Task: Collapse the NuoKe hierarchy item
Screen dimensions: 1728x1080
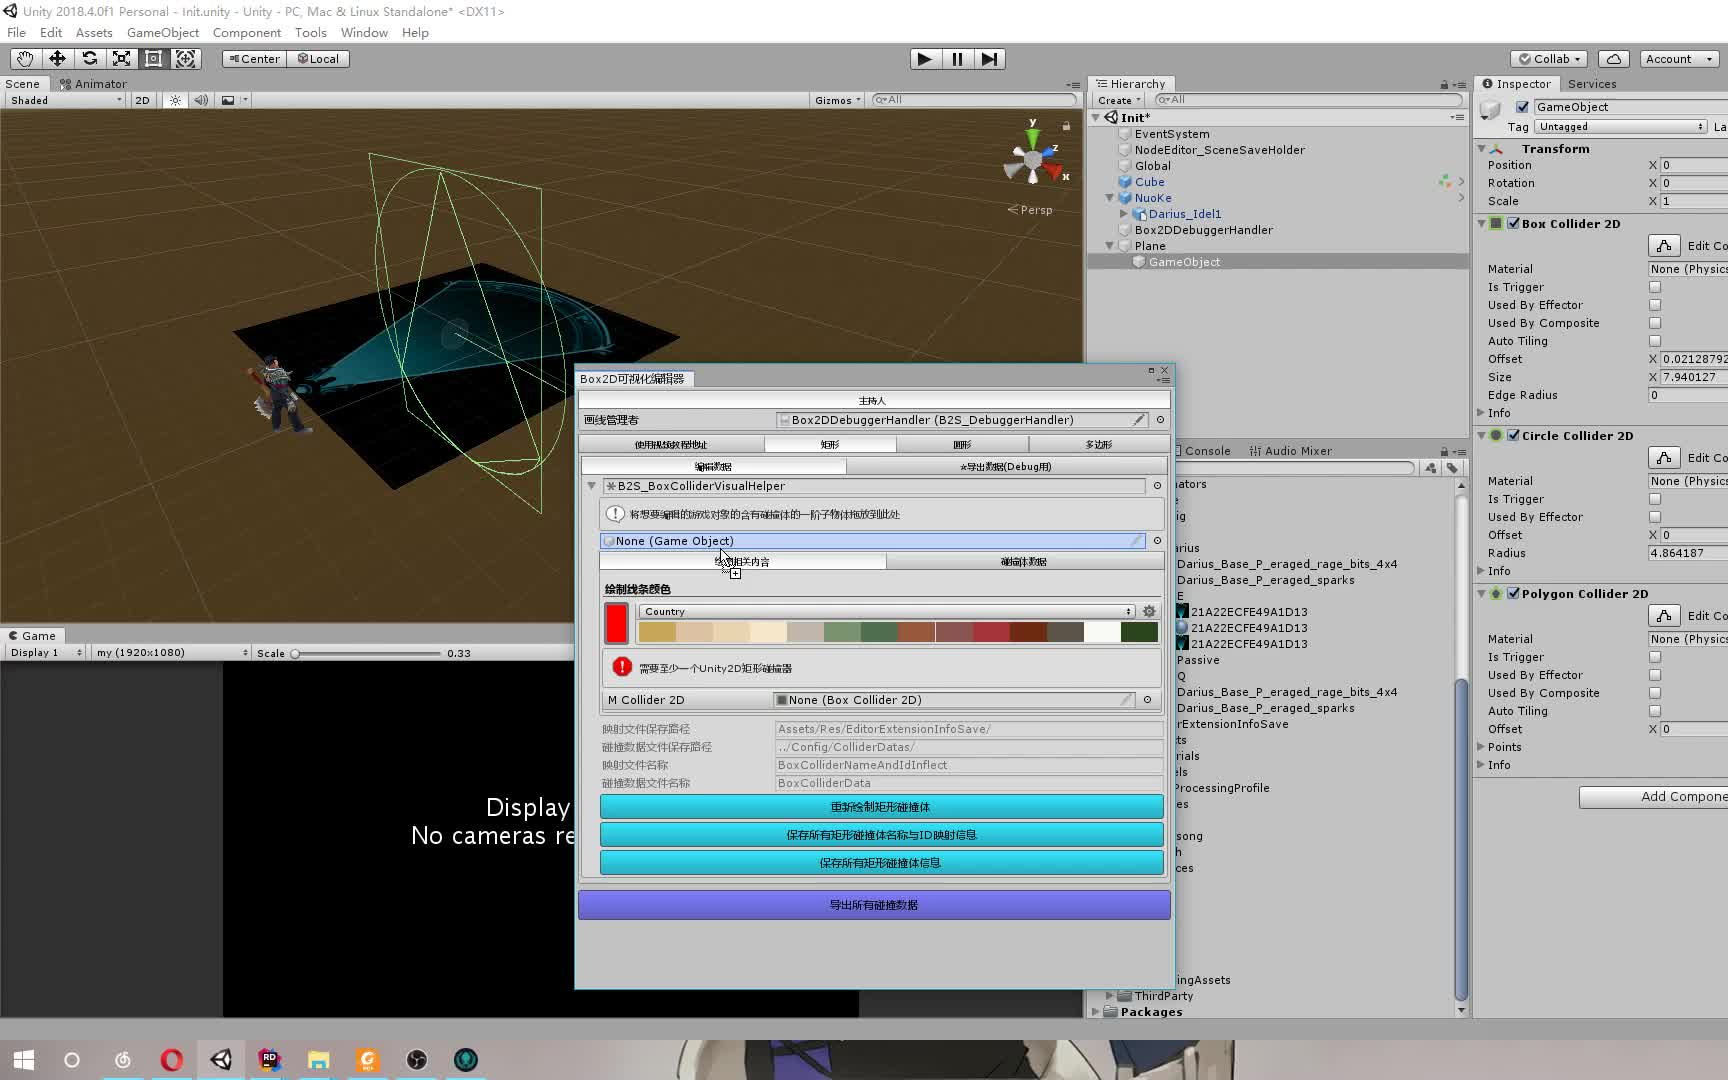Action: point(1110,198)
